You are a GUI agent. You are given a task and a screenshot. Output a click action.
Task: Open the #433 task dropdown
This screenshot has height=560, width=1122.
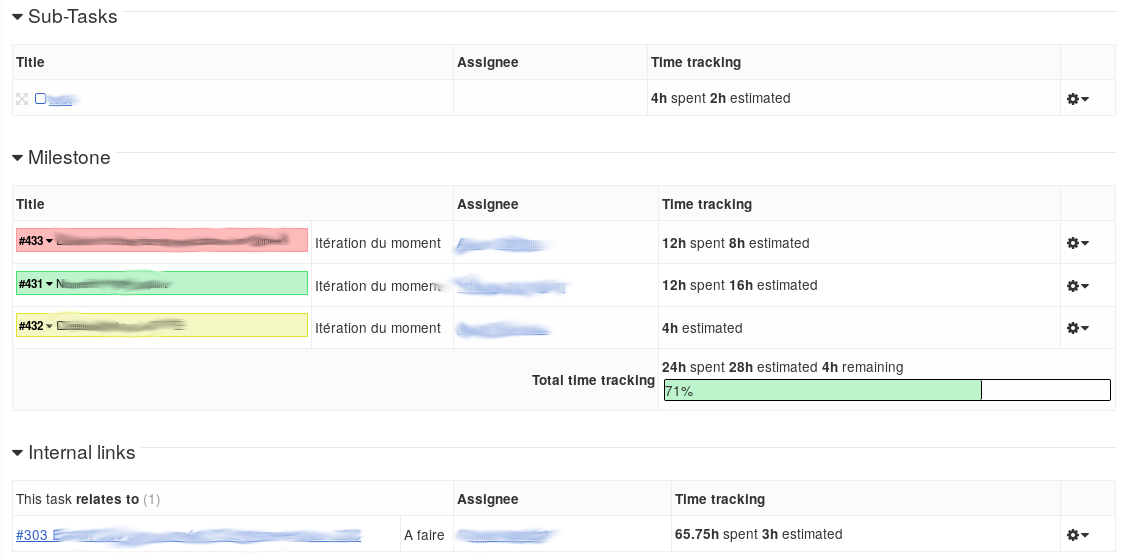(x=36, y=241)
